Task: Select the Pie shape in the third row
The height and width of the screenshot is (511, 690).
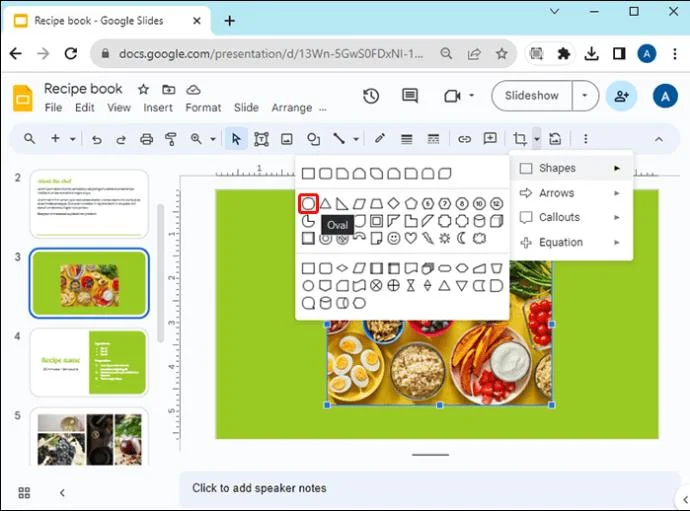Action: 308,221
